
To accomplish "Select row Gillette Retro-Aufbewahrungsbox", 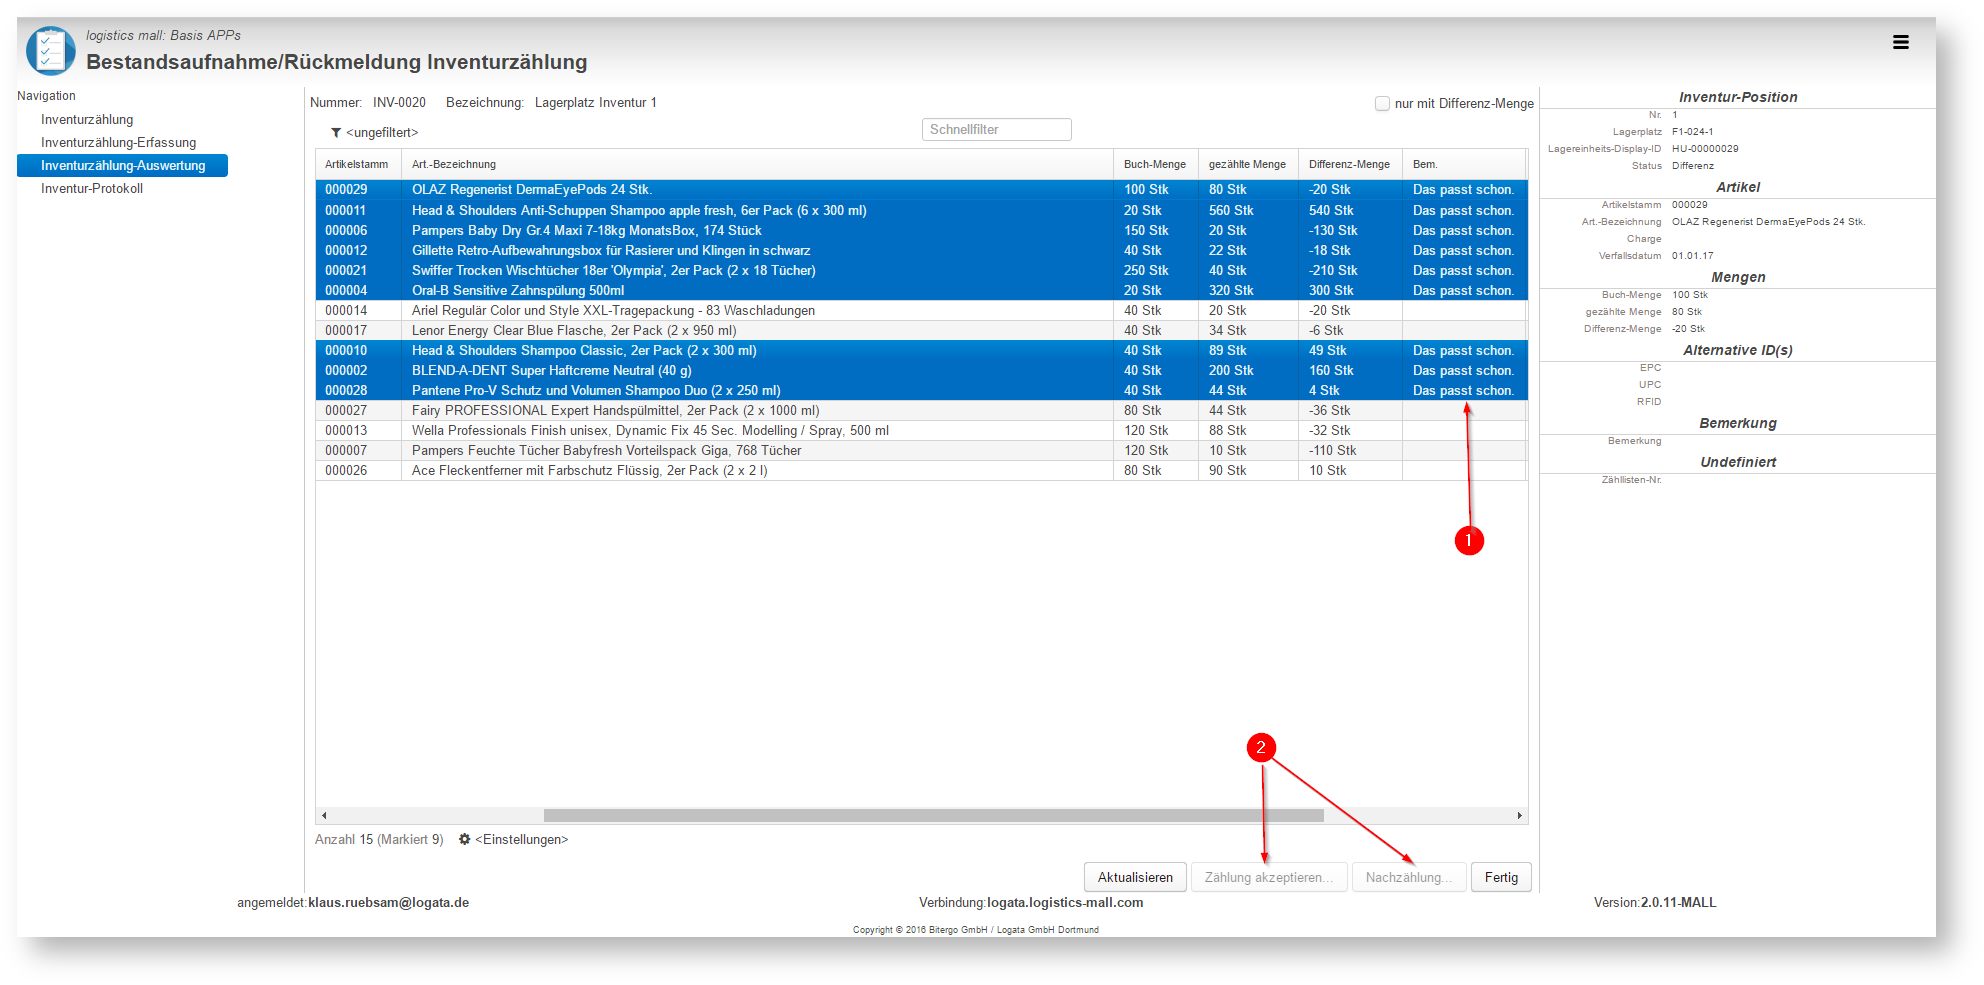I will (921, 250).
